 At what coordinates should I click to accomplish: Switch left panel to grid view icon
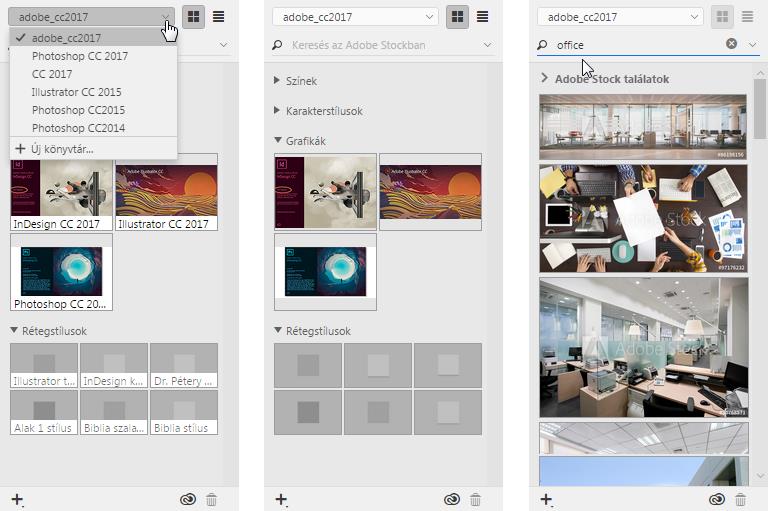coord(193,17)
